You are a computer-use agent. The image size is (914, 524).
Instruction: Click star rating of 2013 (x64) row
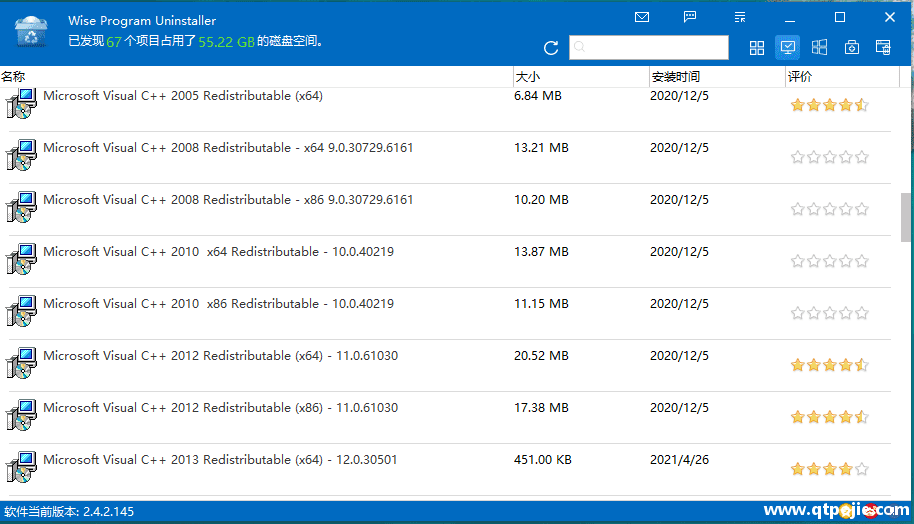click(829, 469)
